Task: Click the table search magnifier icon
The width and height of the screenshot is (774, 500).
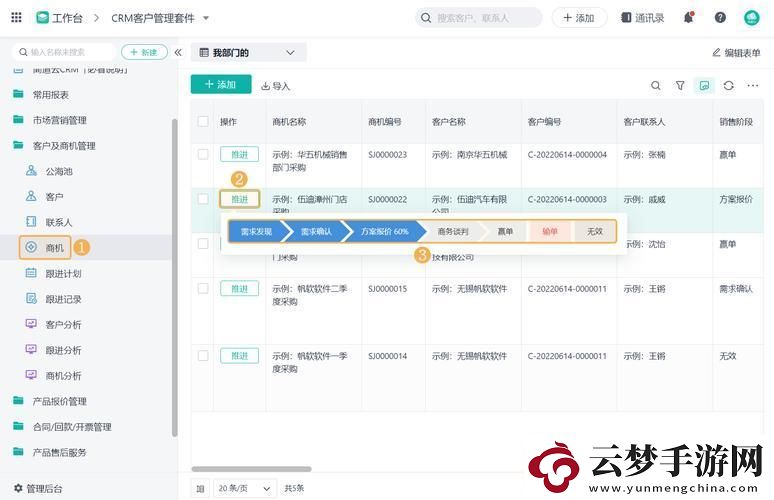Action: click(x=656, y=85)
